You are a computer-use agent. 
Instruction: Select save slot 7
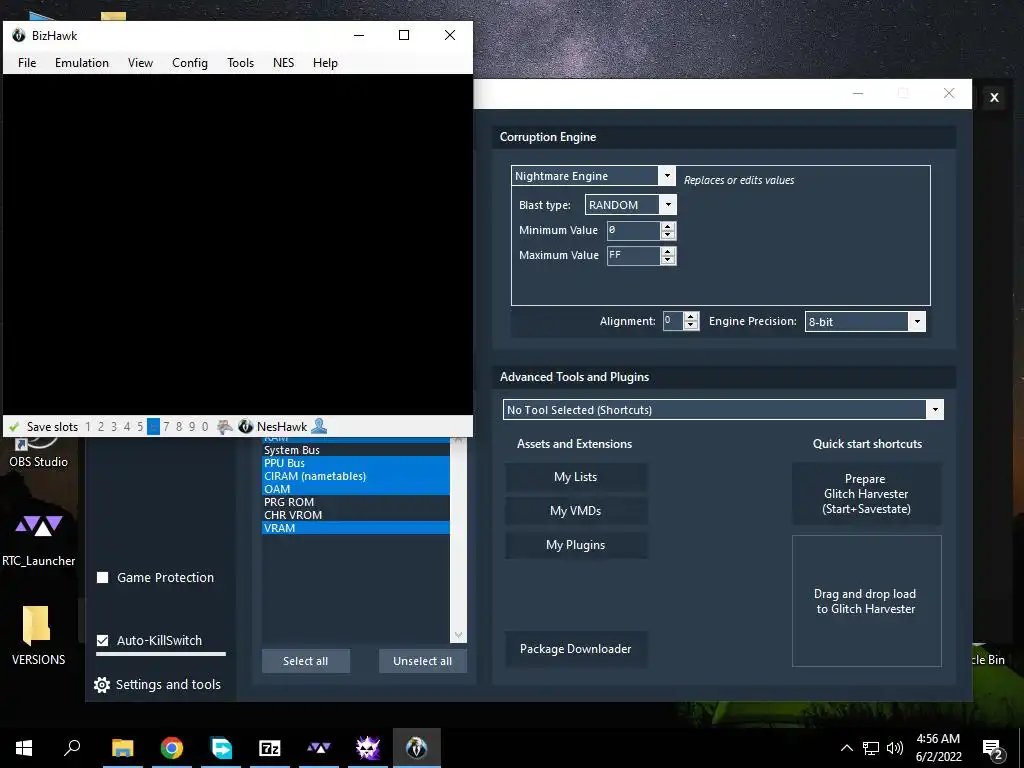click(x=166, y=427)
